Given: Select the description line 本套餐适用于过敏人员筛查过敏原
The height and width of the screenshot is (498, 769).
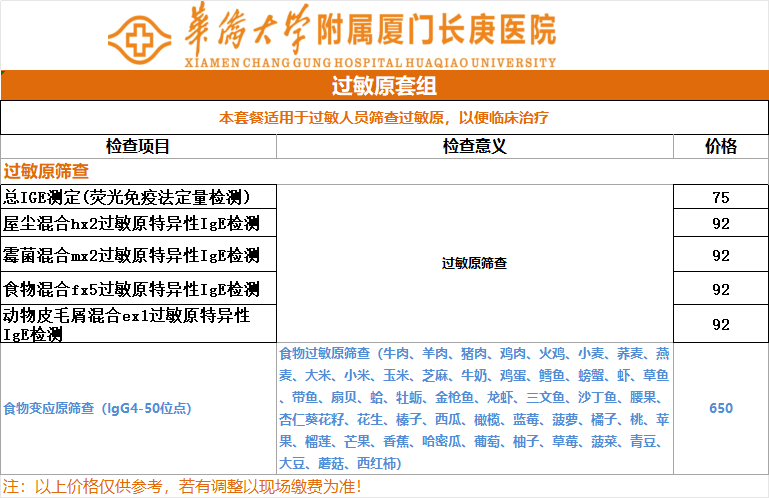Looking at the screenshot, I should (x=333, y=118).
